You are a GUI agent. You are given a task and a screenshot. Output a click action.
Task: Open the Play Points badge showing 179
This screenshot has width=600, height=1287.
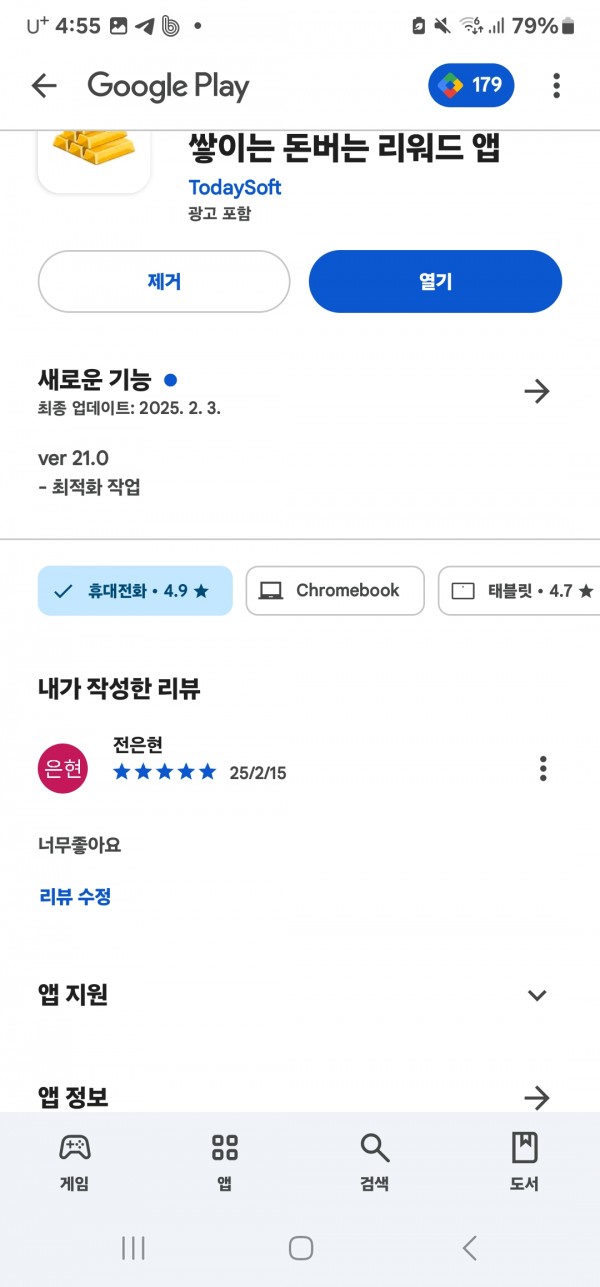[472, 86]
